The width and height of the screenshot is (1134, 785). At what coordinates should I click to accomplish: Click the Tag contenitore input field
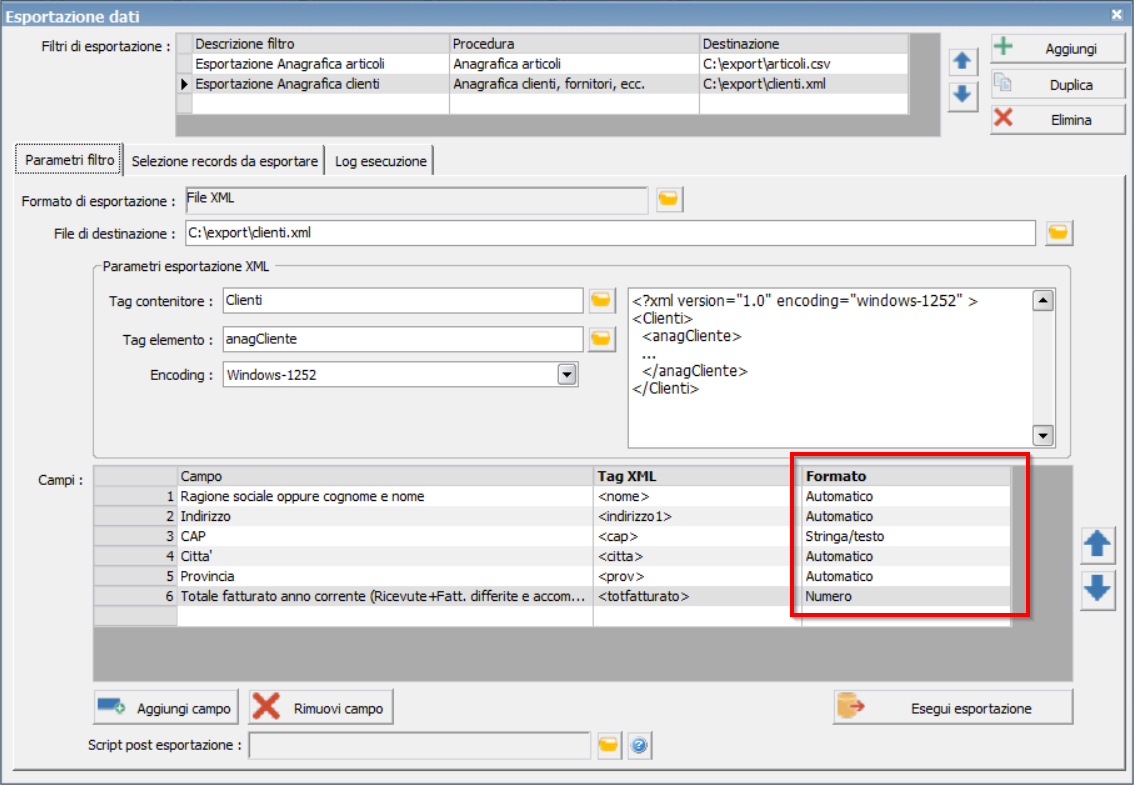click(403, 300)
